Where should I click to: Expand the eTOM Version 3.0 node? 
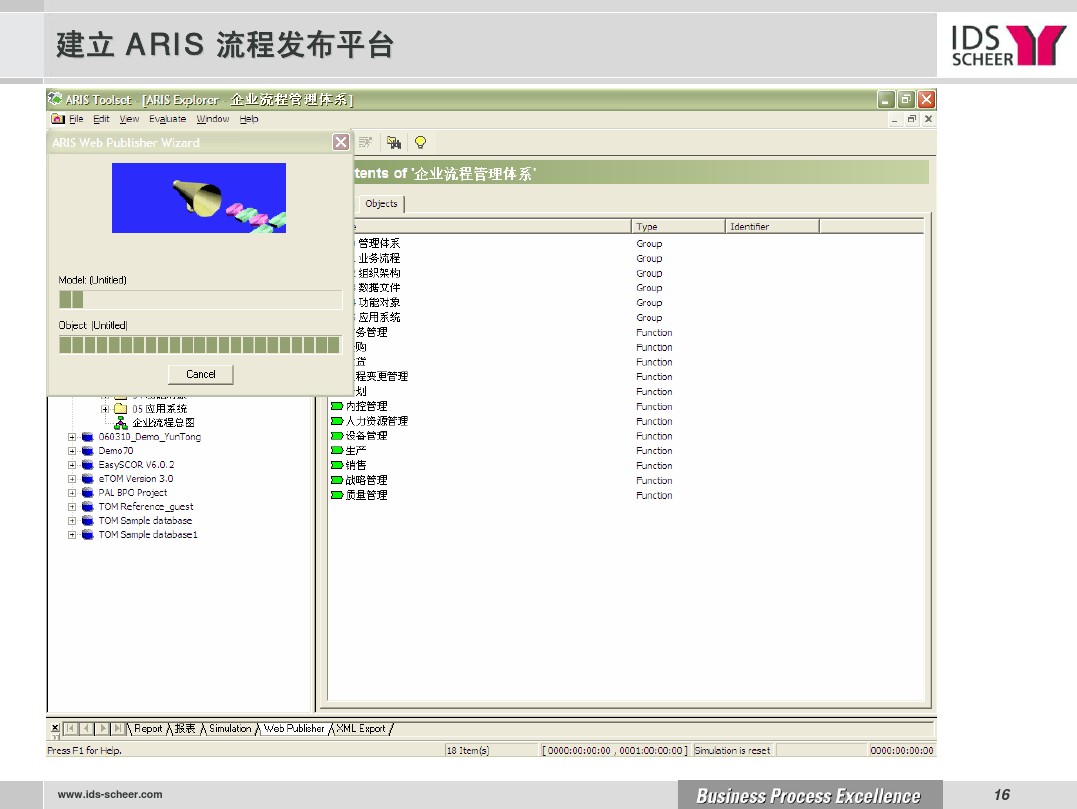(72, 479)
